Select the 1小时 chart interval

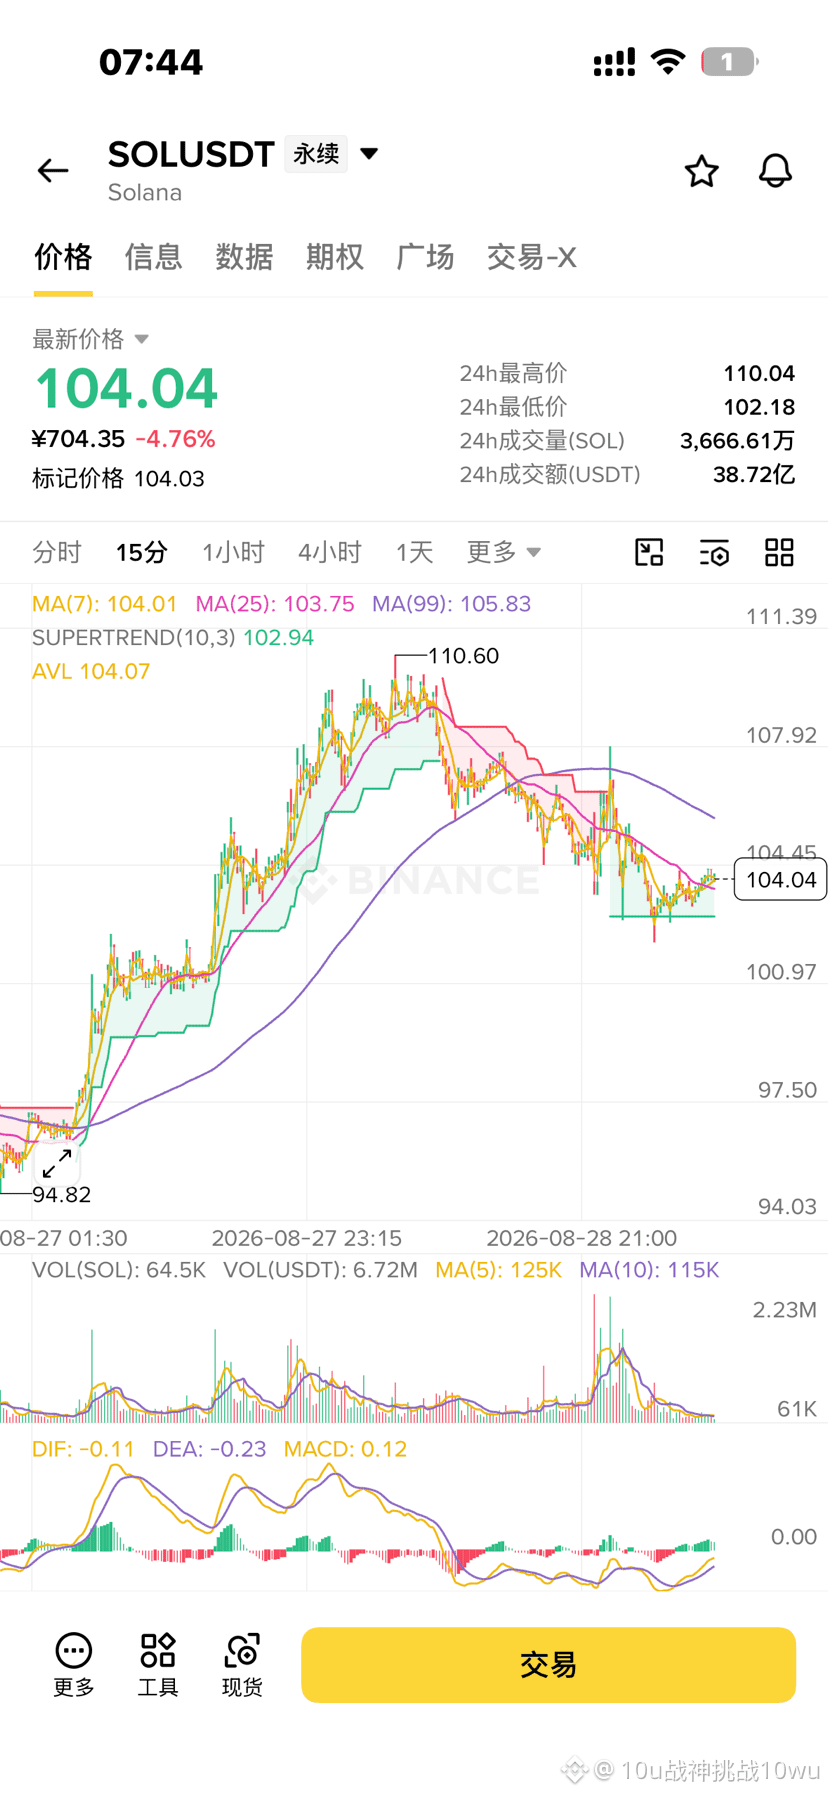(x=233, y=552)
